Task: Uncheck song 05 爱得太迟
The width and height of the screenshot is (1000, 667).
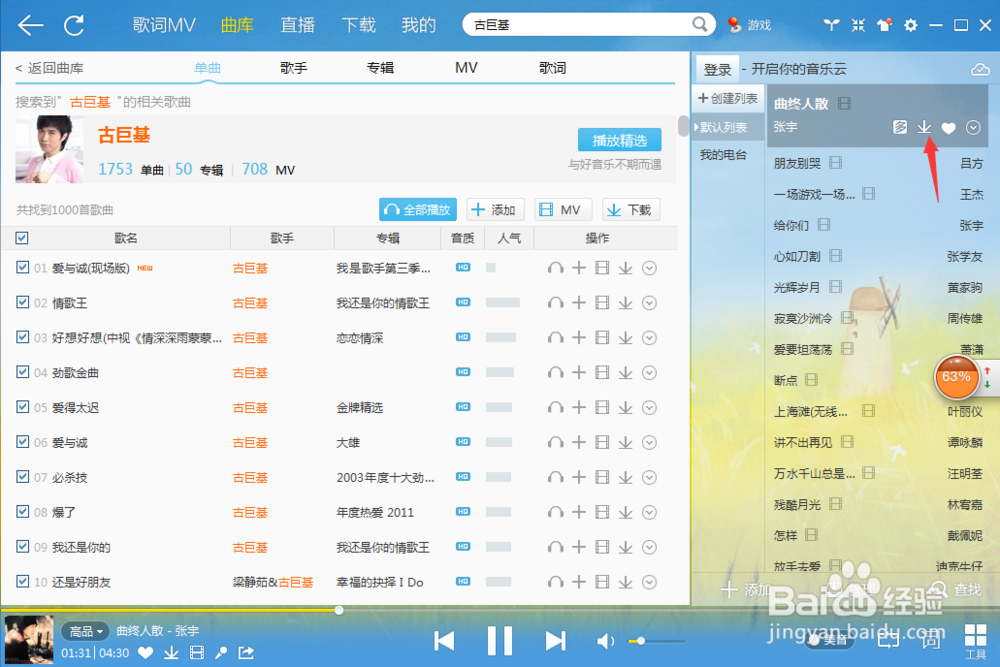Action: tap(22, 407)
